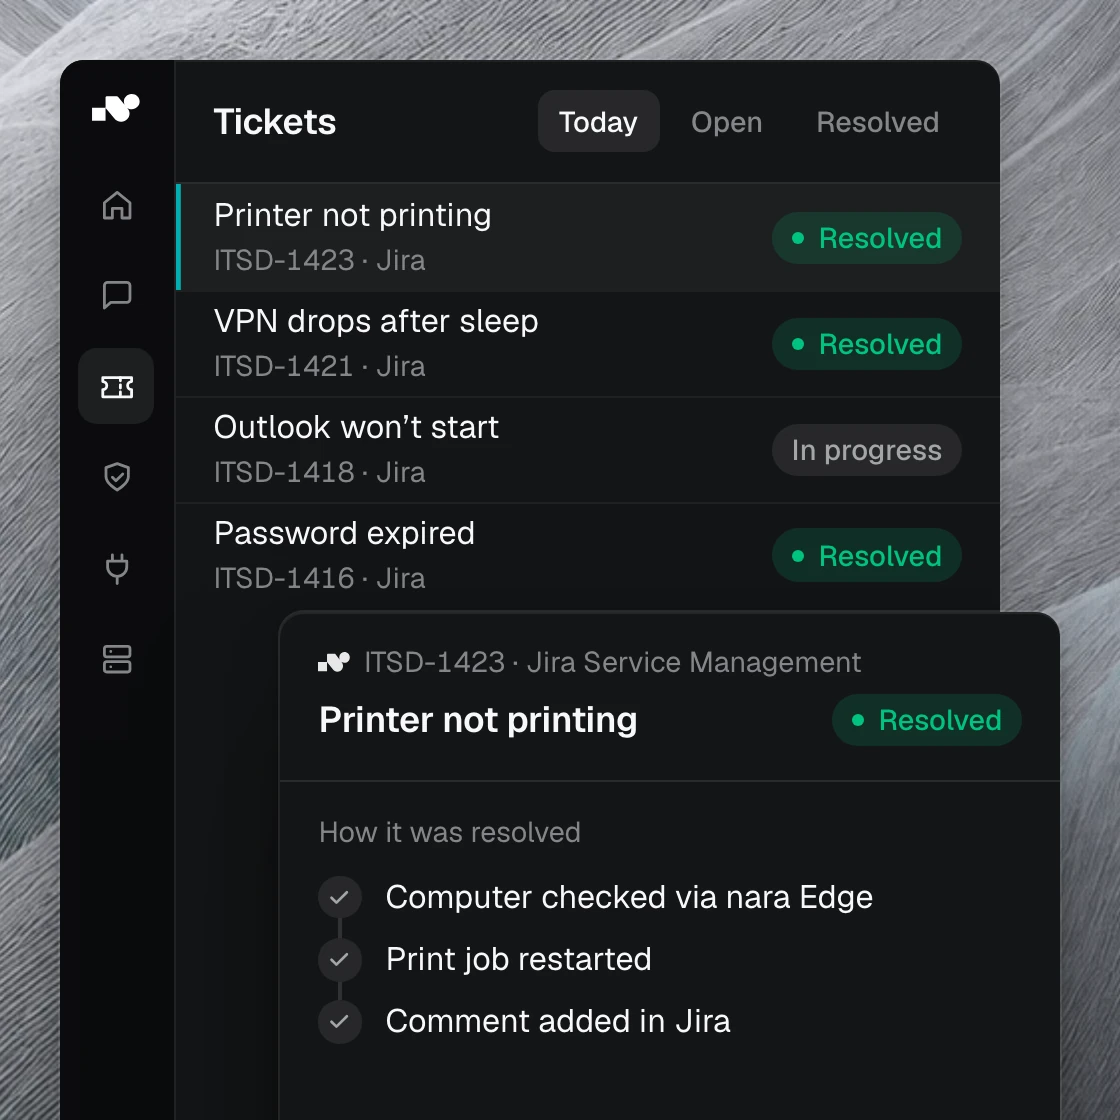Image resolution: width=1120 pixels, height=1120 pixels.
Task: Click ITSD-1423 · Jira text in list
Action: [319, 261]
